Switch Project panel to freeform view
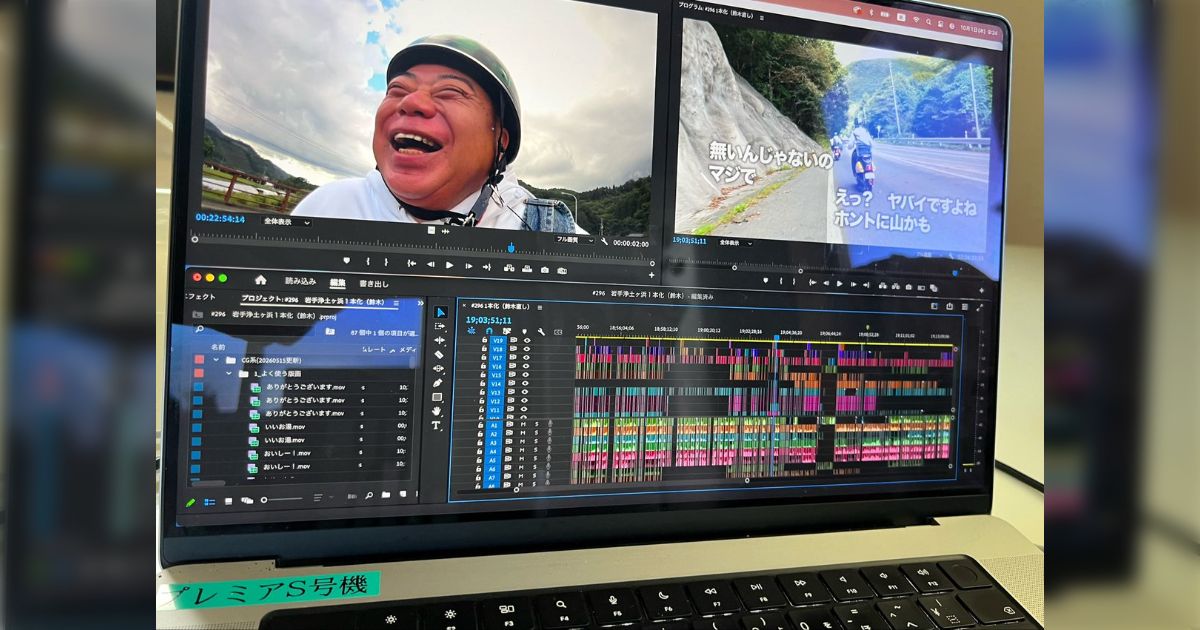 tap(247, 500)
